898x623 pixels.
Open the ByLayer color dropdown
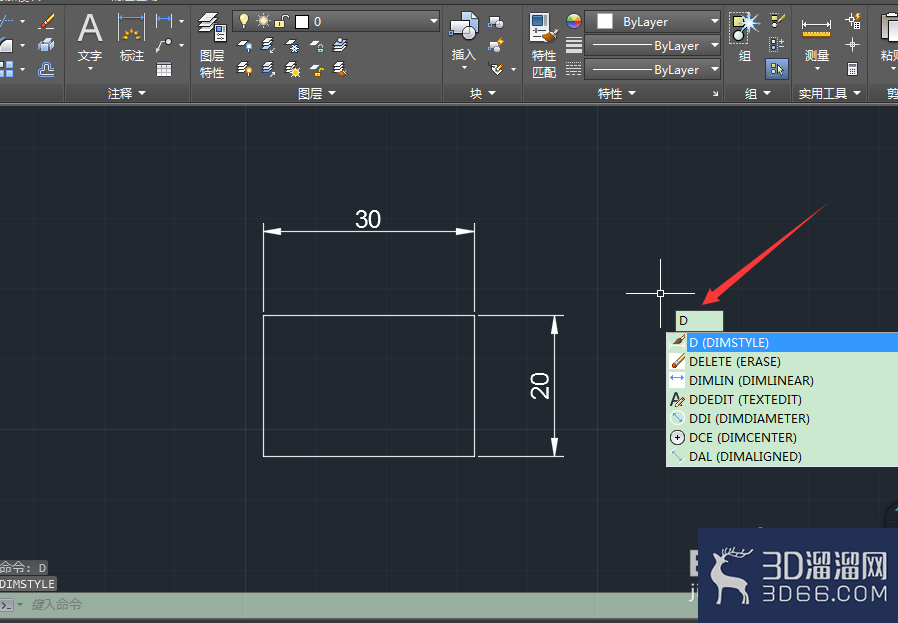(653, 22)
